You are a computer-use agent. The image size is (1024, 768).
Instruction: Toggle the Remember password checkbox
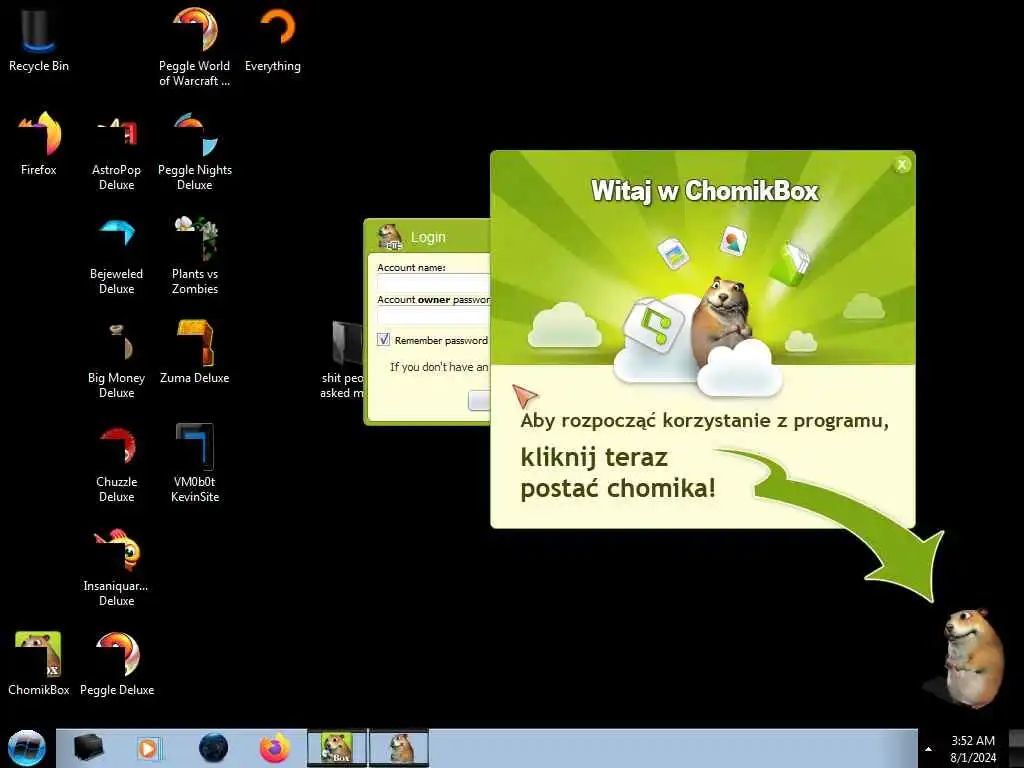point(383,340)
